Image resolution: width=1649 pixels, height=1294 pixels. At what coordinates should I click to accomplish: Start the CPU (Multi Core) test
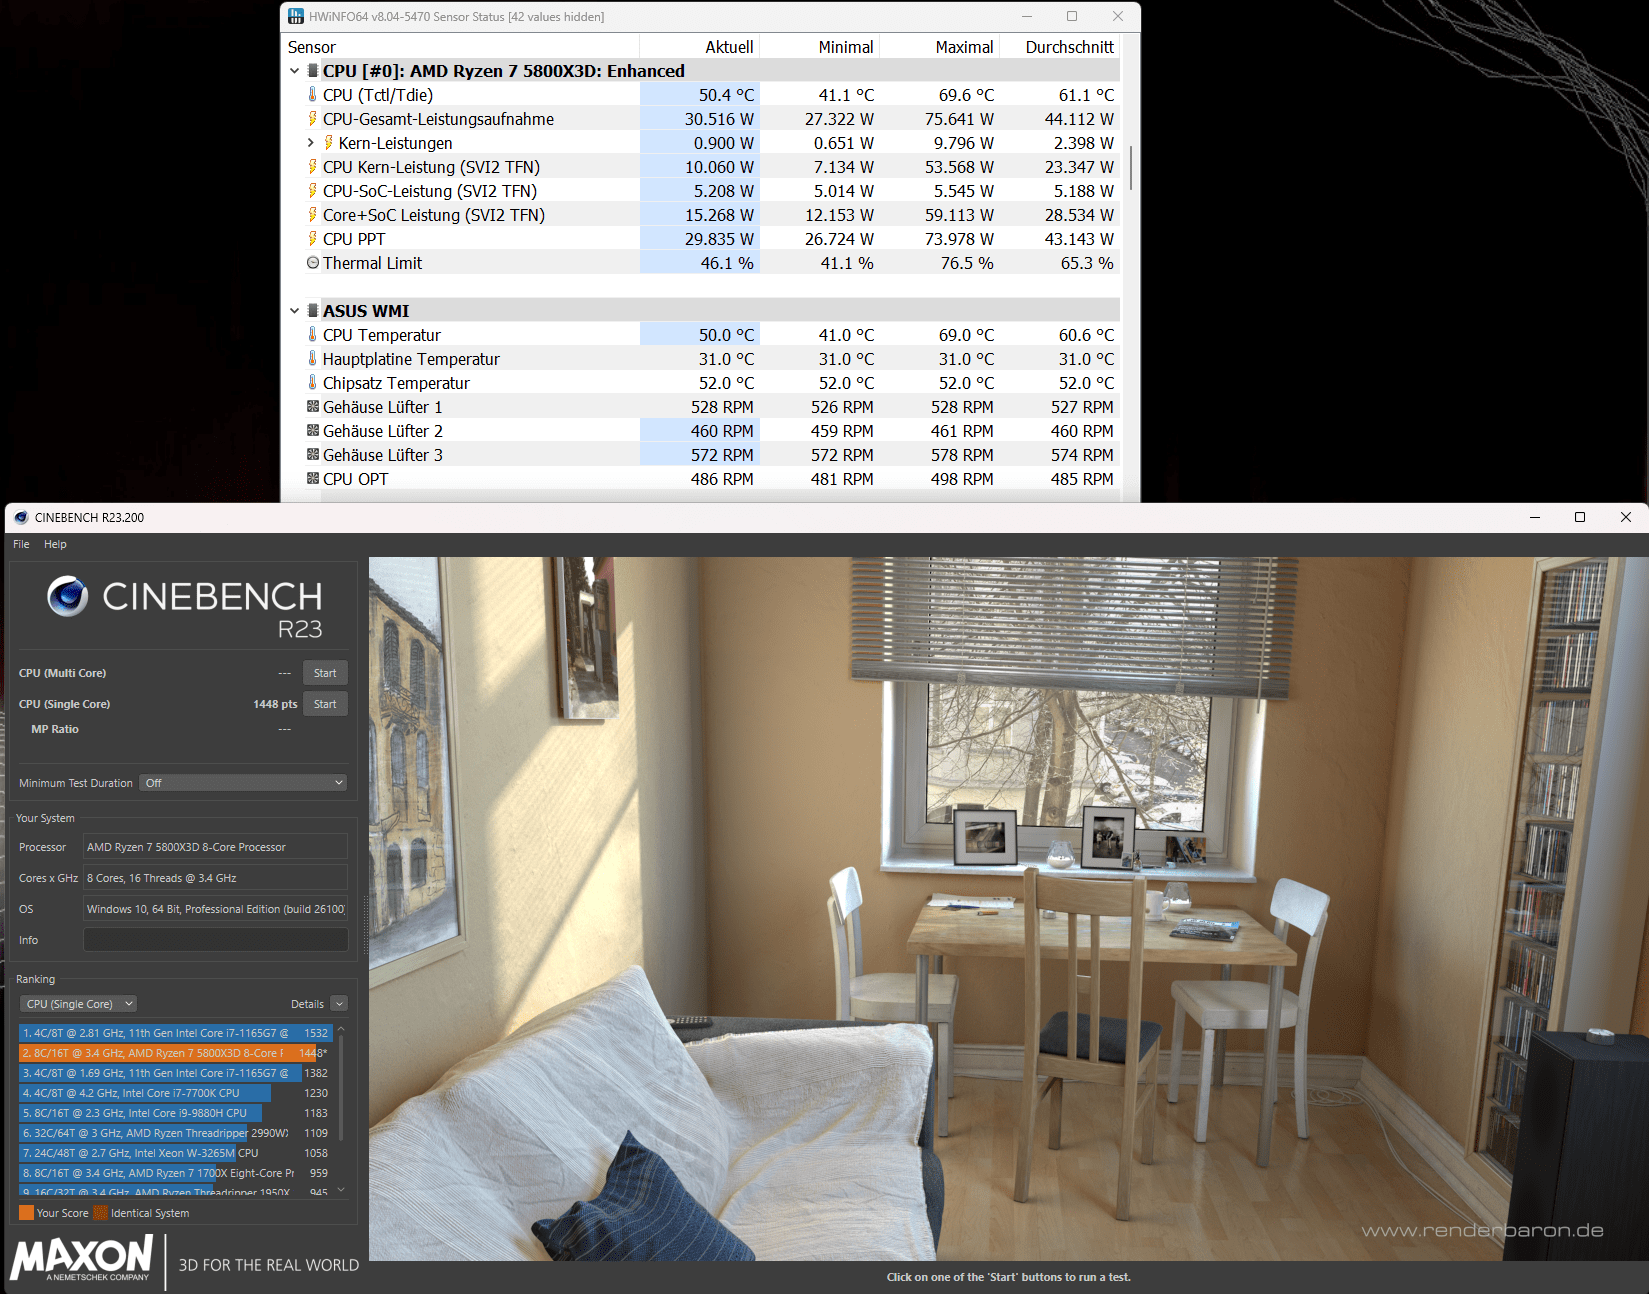[325, 673]
